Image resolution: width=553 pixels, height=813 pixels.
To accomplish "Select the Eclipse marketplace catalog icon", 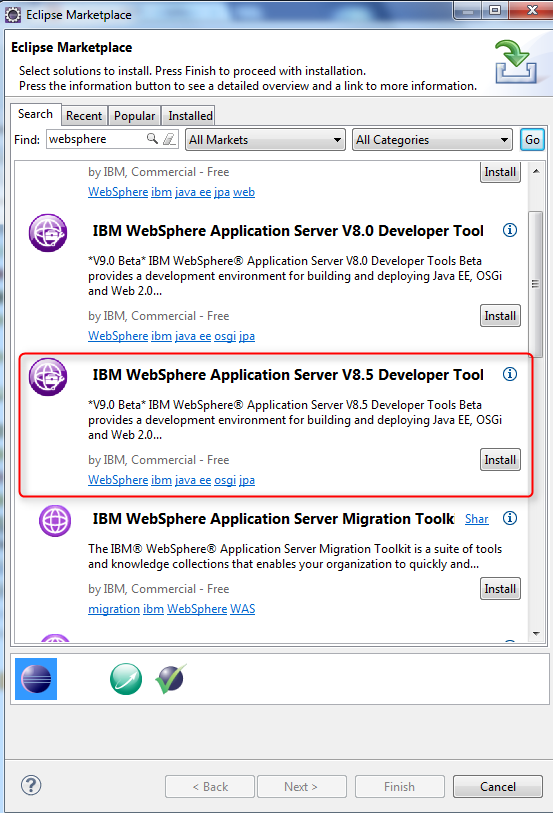I will click(x=36, y=679).
